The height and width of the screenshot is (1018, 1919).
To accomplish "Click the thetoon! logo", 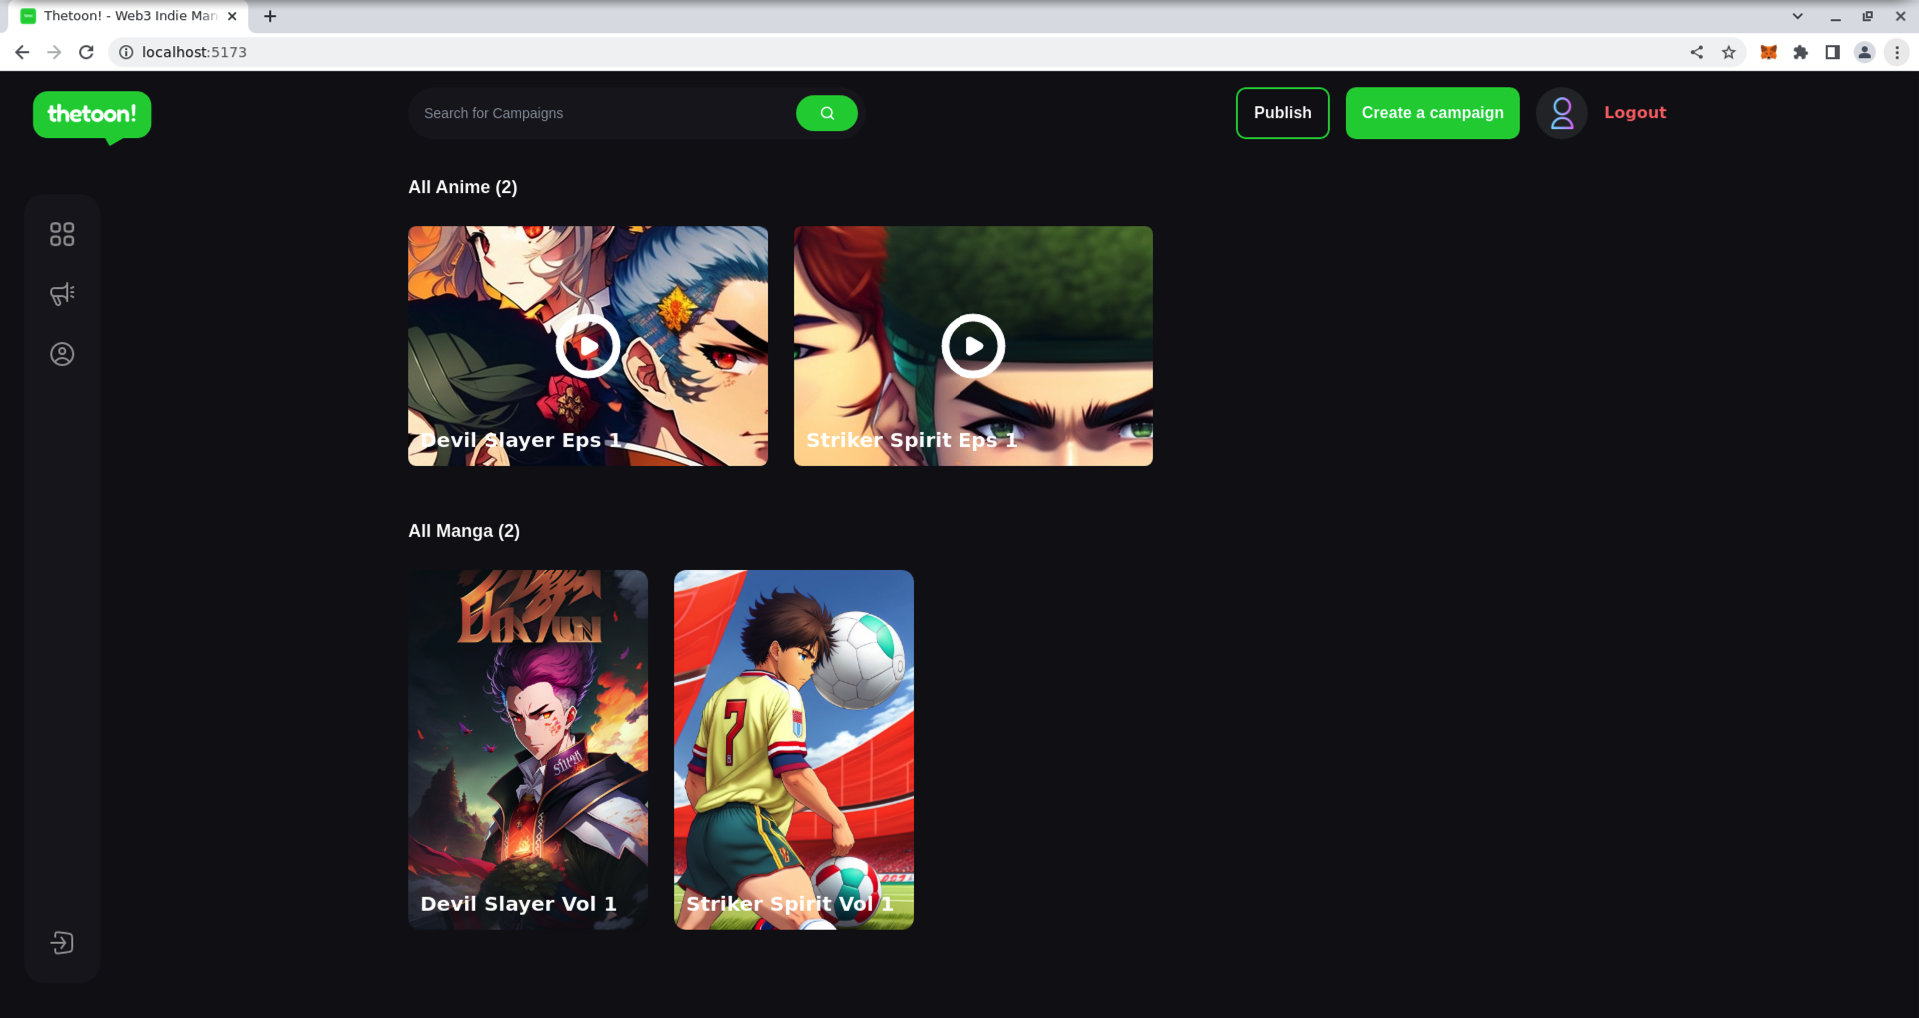I will click(91, 116).
